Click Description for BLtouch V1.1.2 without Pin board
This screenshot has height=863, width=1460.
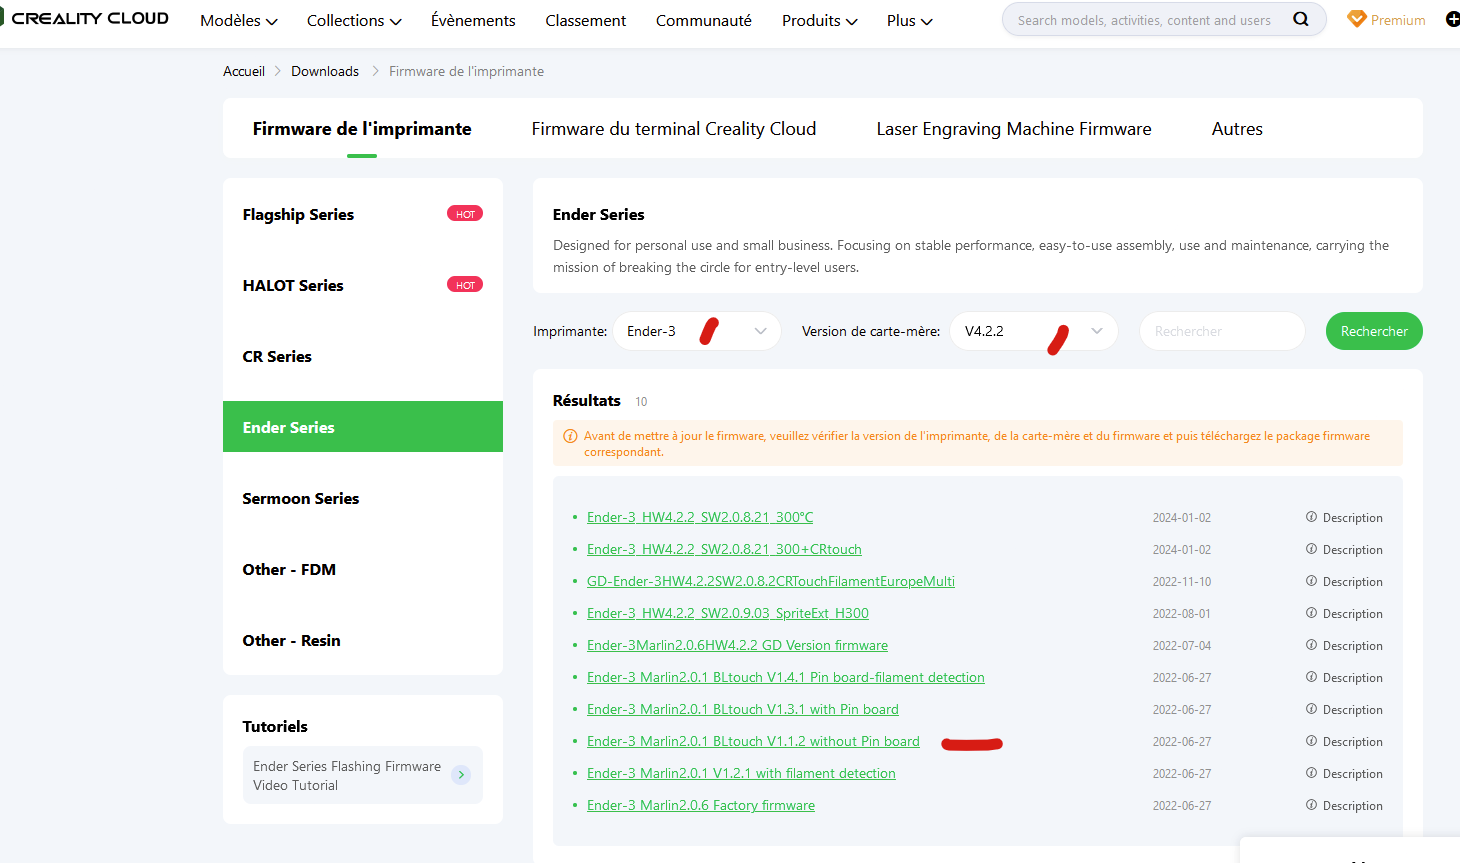[x=1344, y=741]
